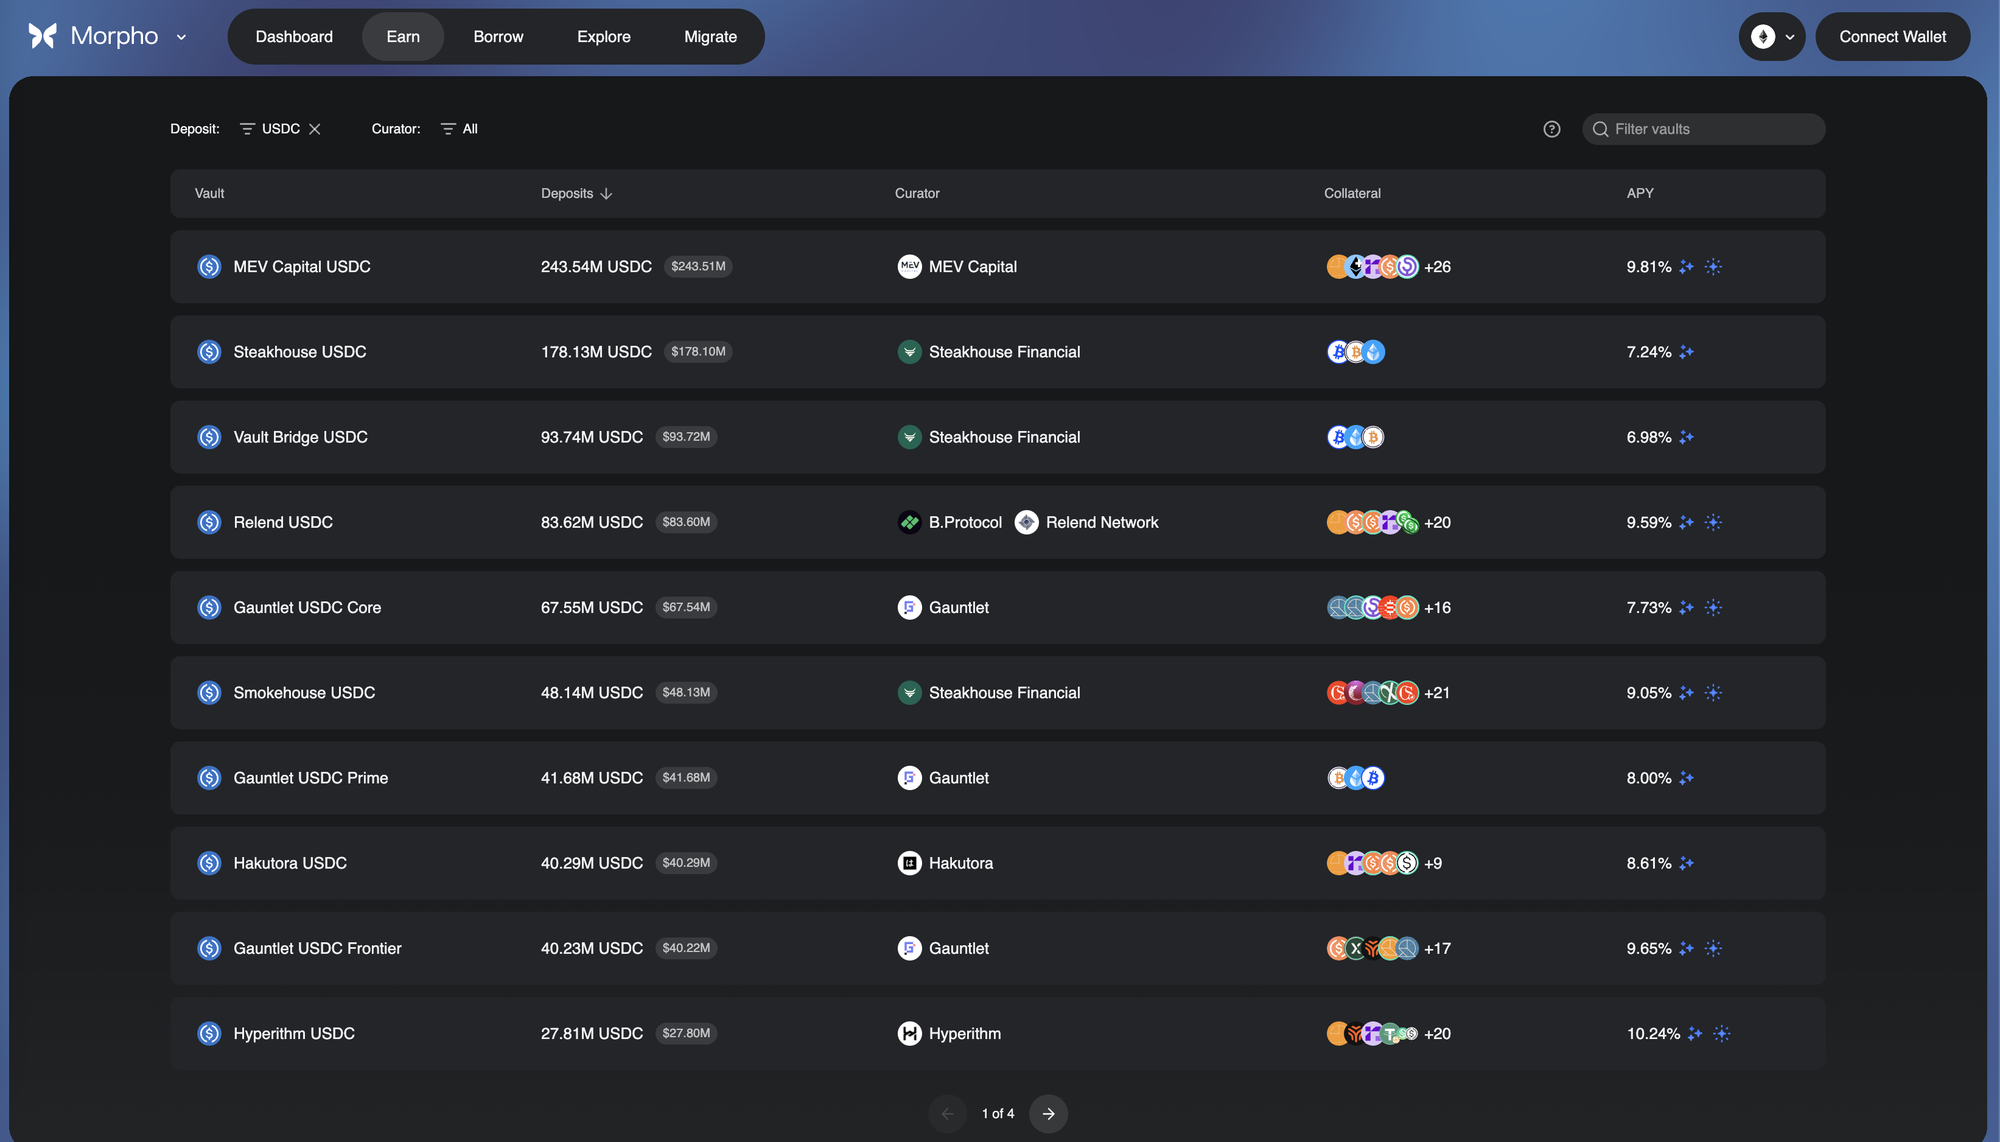Go to the next page of vaults
2000x1142 pixels.
pos(1048,1113)
